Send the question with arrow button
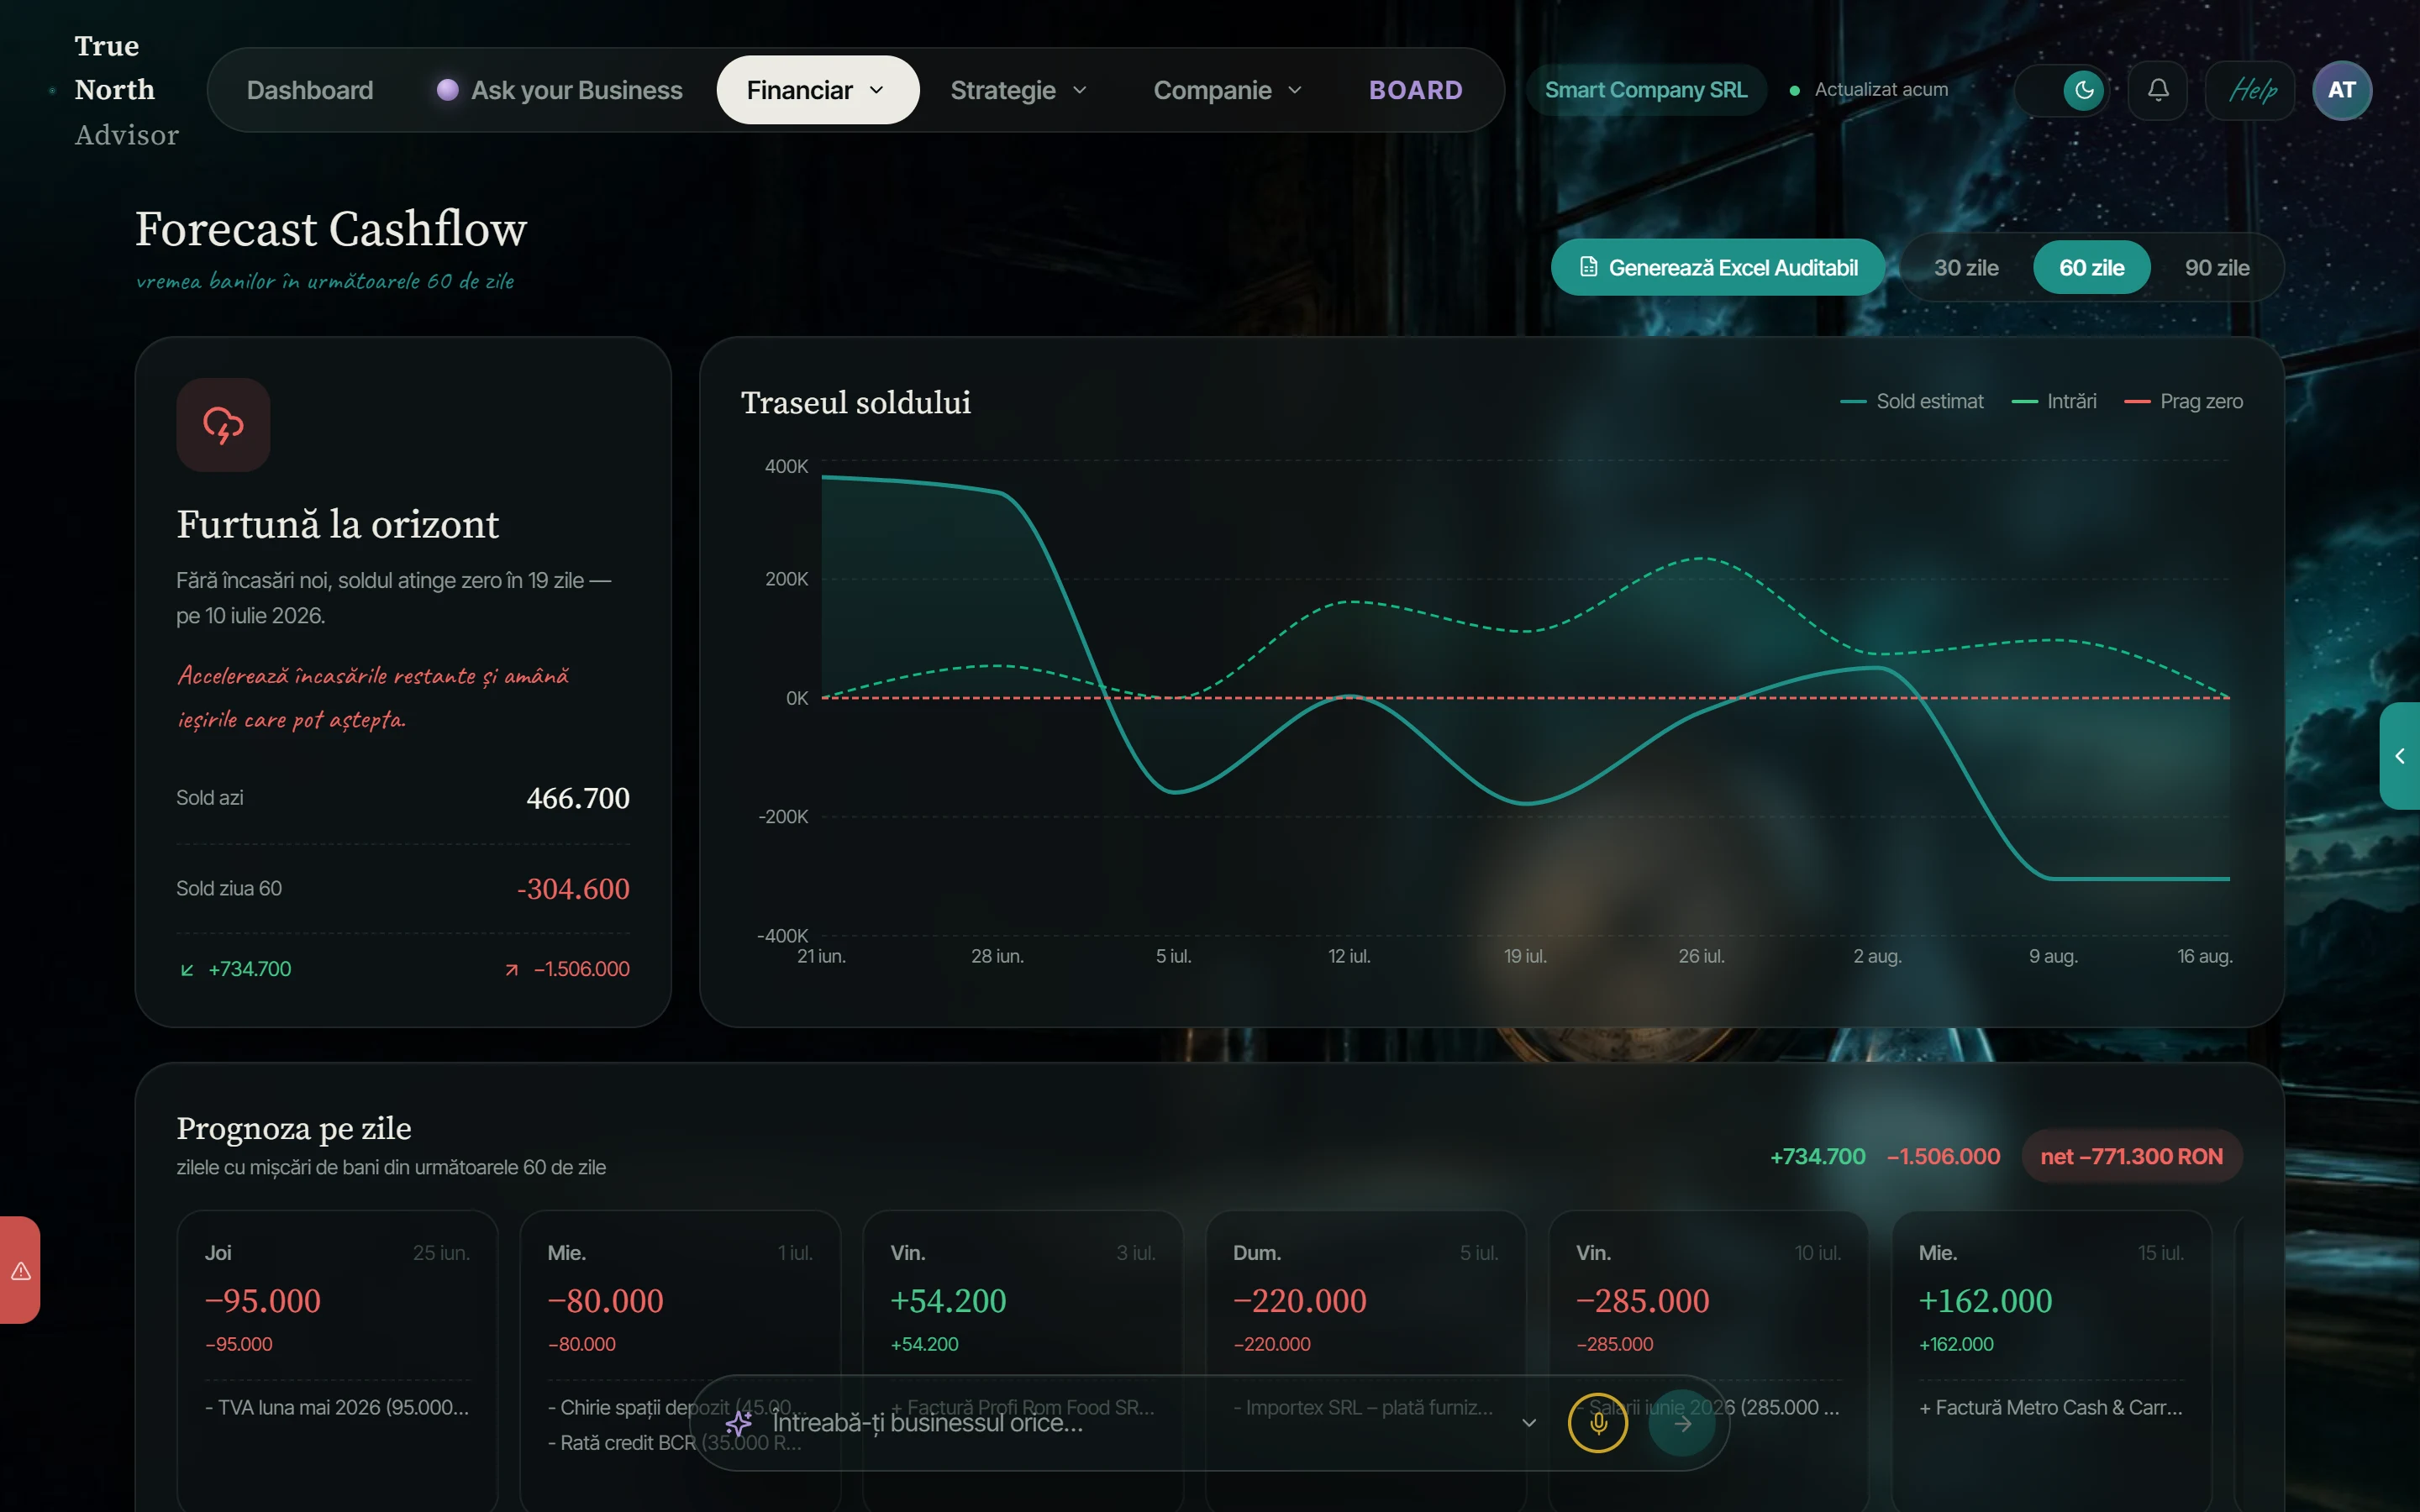2420x1512 pixels. pyautogui.click(x=1682, y=1423)
